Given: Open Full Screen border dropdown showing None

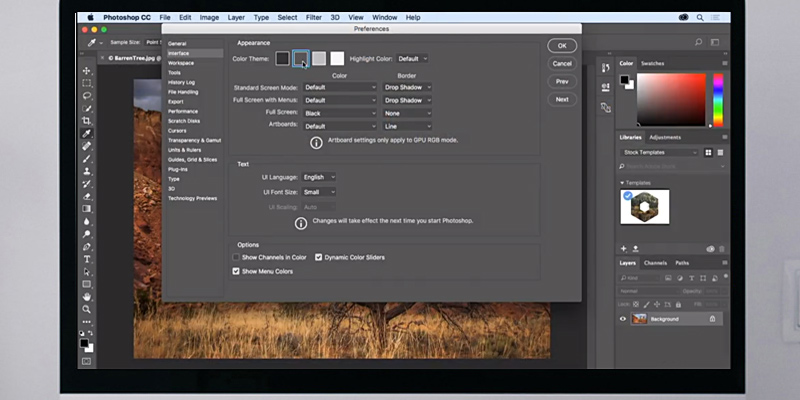Looking at the screenshot, I should click(408, 113).
